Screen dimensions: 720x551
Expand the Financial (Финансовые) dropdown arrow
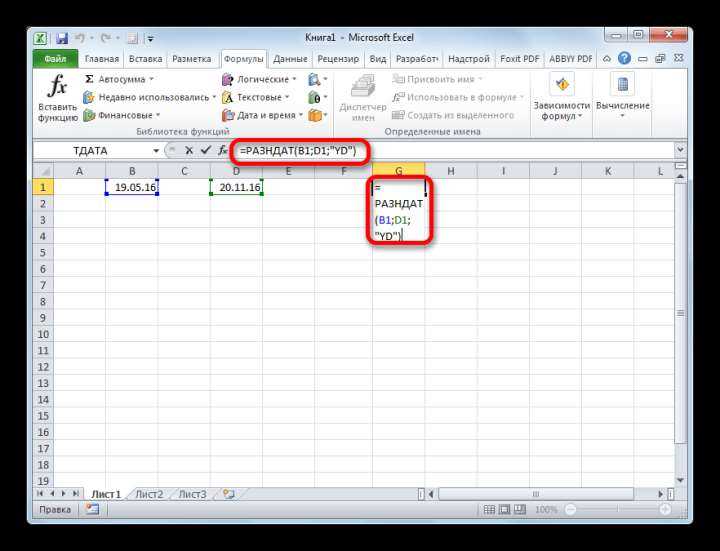click(x=158, y=115)
